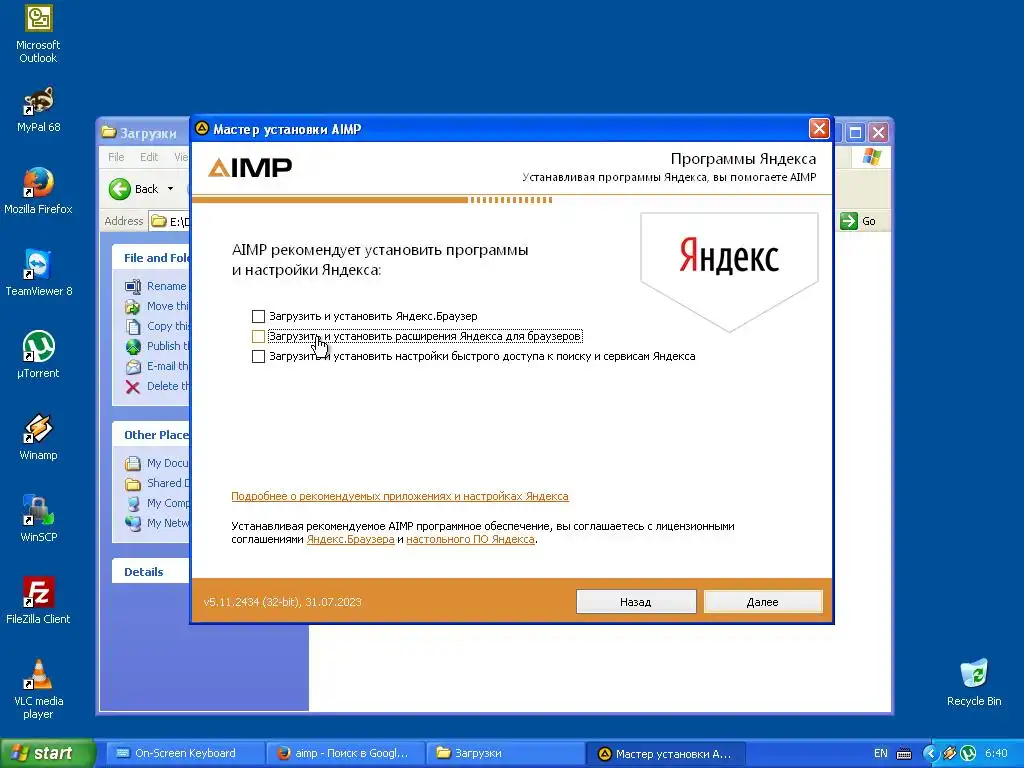Click the EN language indicator
The image size is (1024, 768).
tap(880, 753)
